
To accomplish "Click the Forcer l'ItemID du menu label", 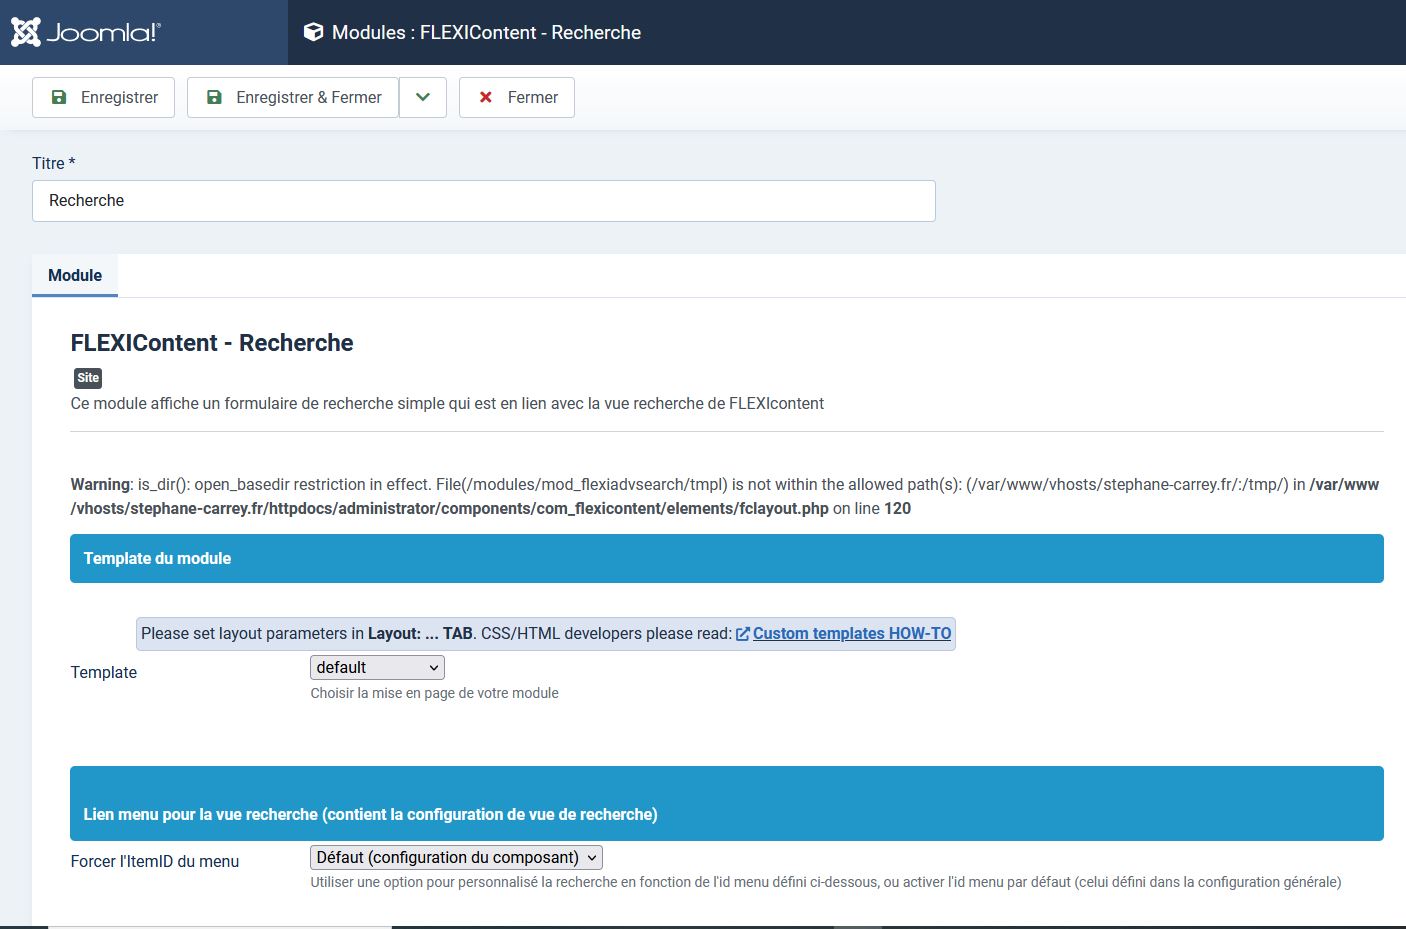I will (155, 861).
